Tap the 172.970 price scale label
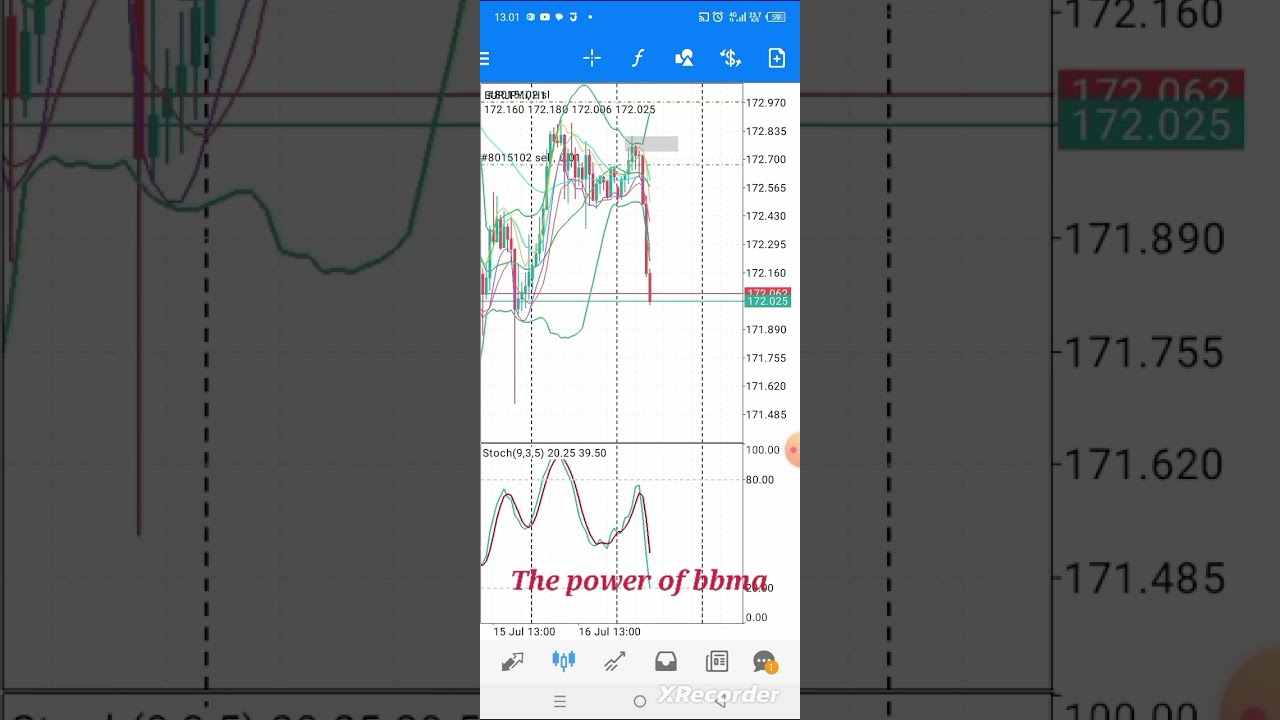The height and width of the screenshot is (720, 1280). pos(766,103)
